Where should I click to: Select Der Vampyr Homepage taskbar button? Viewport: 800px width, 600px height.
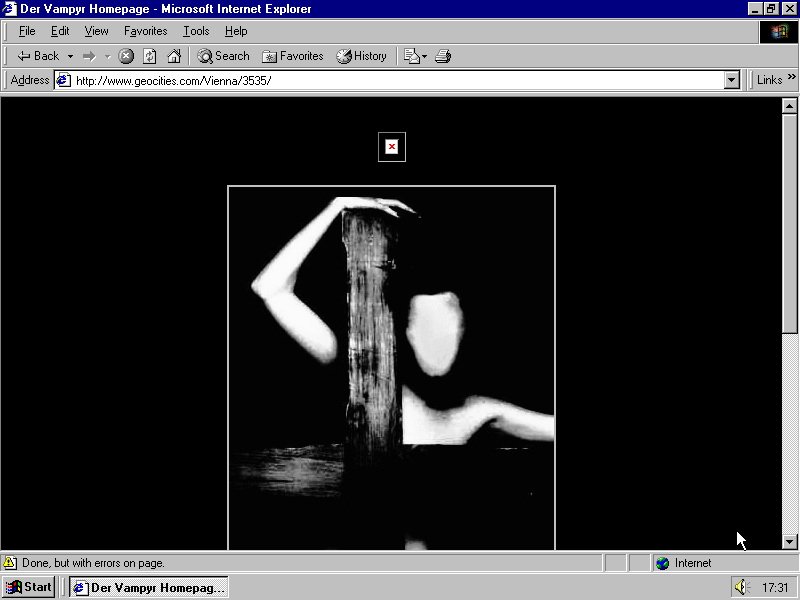148,587
